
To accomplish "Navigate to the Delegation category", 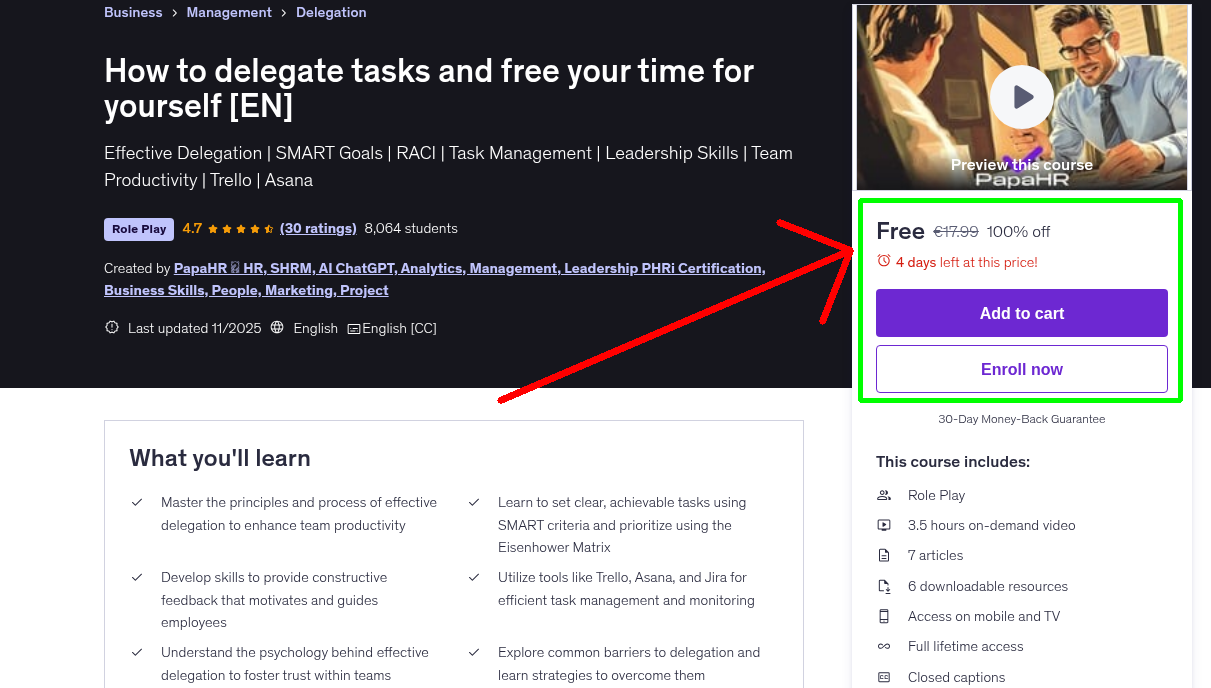I will click(x=331, y=12).
